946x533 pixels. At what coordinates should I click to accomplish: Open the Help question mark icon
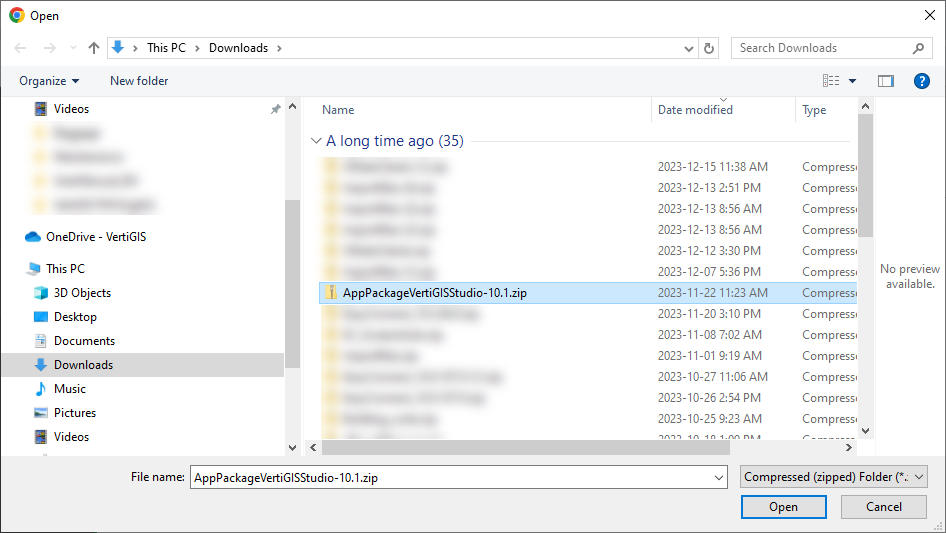pyautogui.click(x=922, y=81)
